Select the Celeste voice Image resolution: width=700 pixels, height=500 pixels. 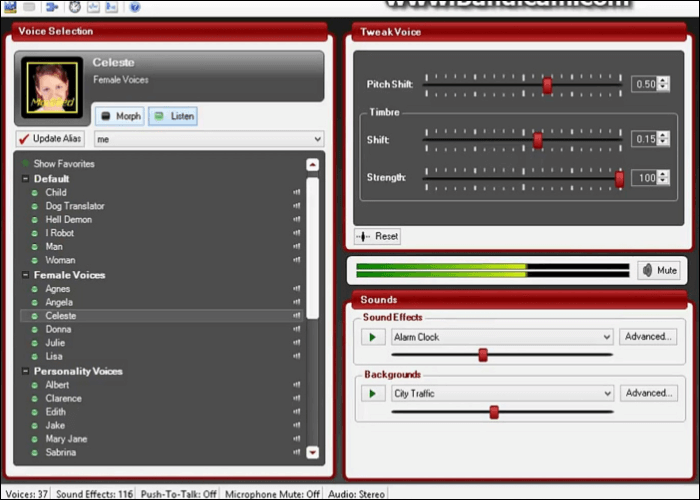pos(162,316)
